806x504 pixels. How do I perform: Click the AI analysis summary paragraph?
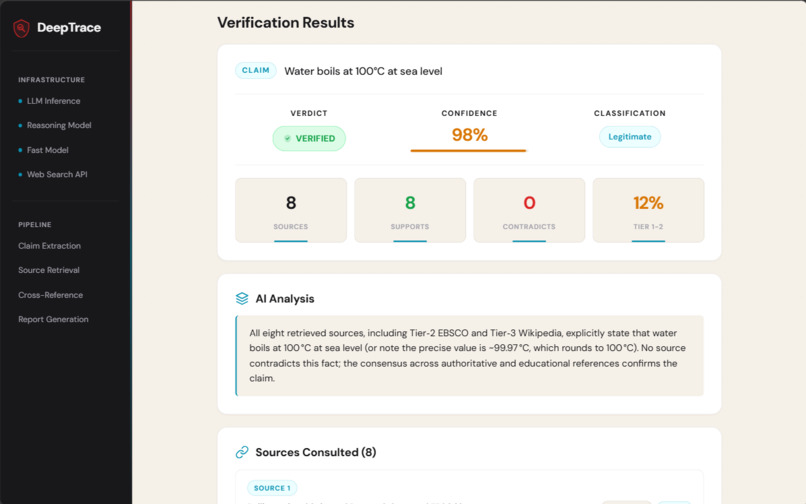click(469, 355)
